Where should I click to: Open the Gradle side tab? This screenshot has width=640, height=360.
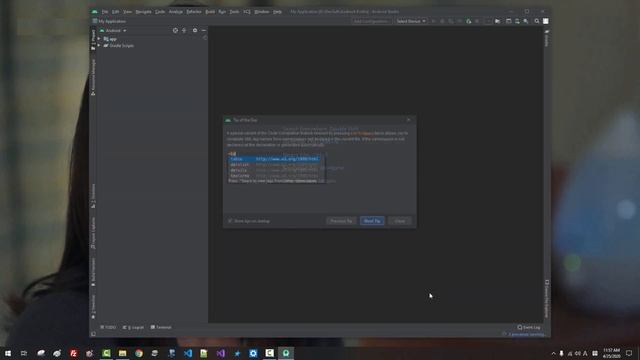click(x=547, y=38)
